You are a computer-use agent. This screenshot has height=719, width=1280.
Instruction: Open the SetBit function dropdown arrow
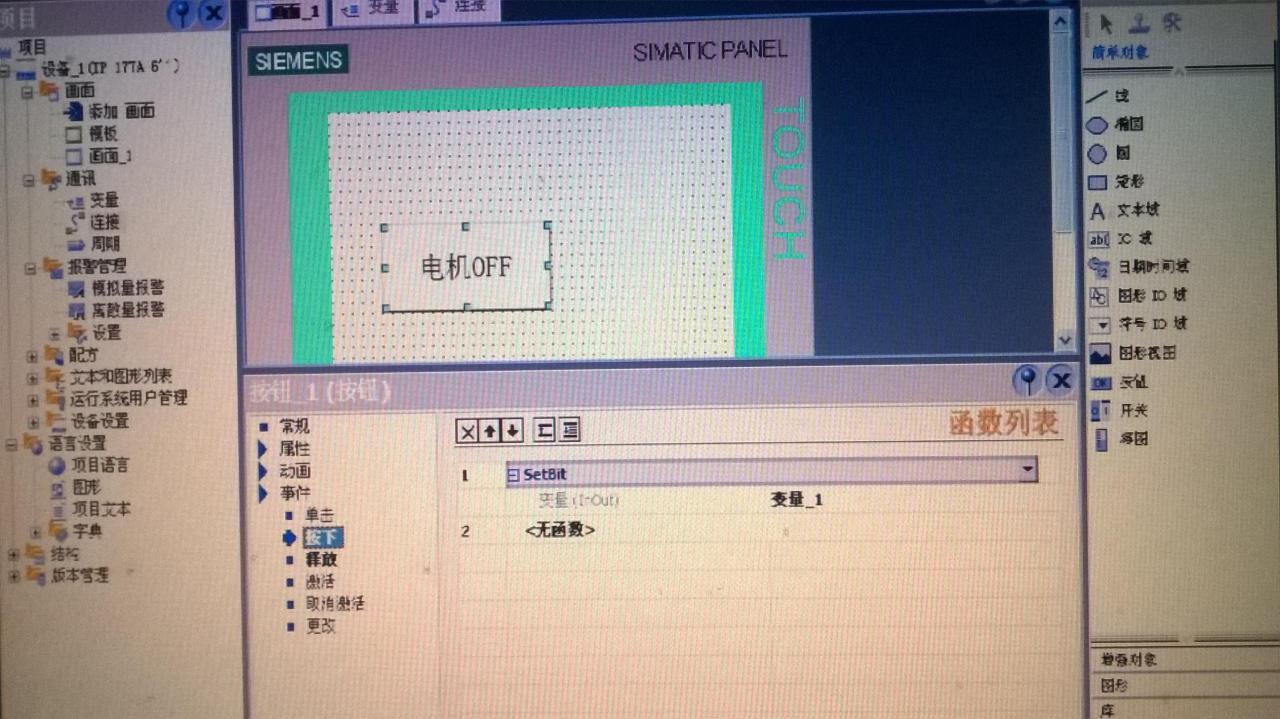1027,470
